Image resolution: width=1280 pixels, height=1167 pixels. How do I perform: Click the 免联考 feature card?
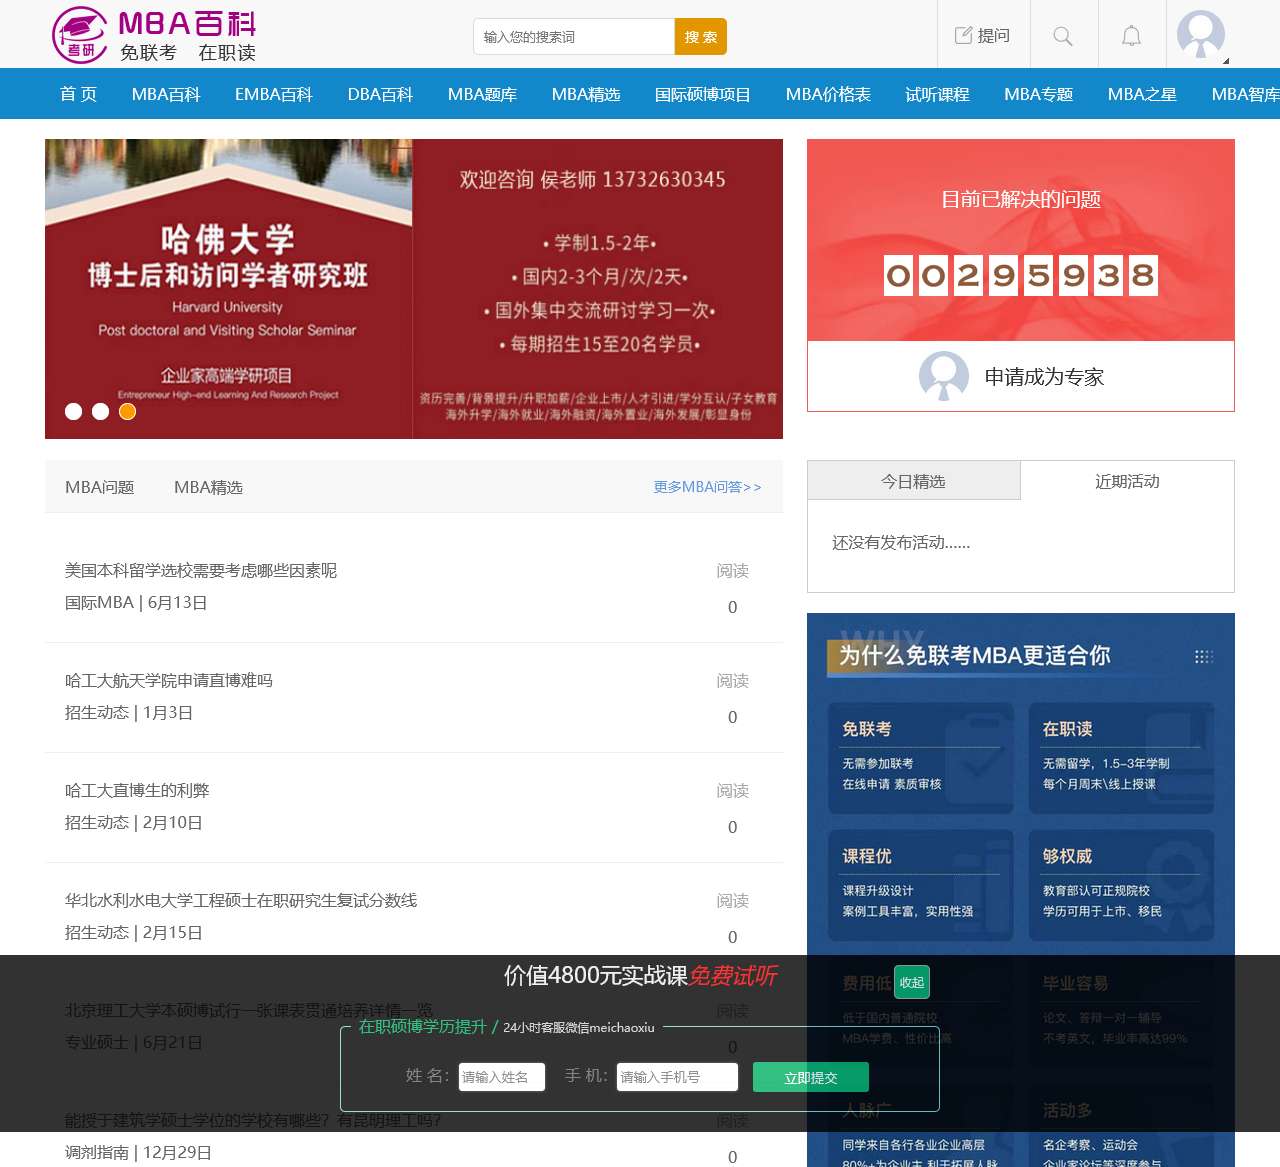pos(921,759)
